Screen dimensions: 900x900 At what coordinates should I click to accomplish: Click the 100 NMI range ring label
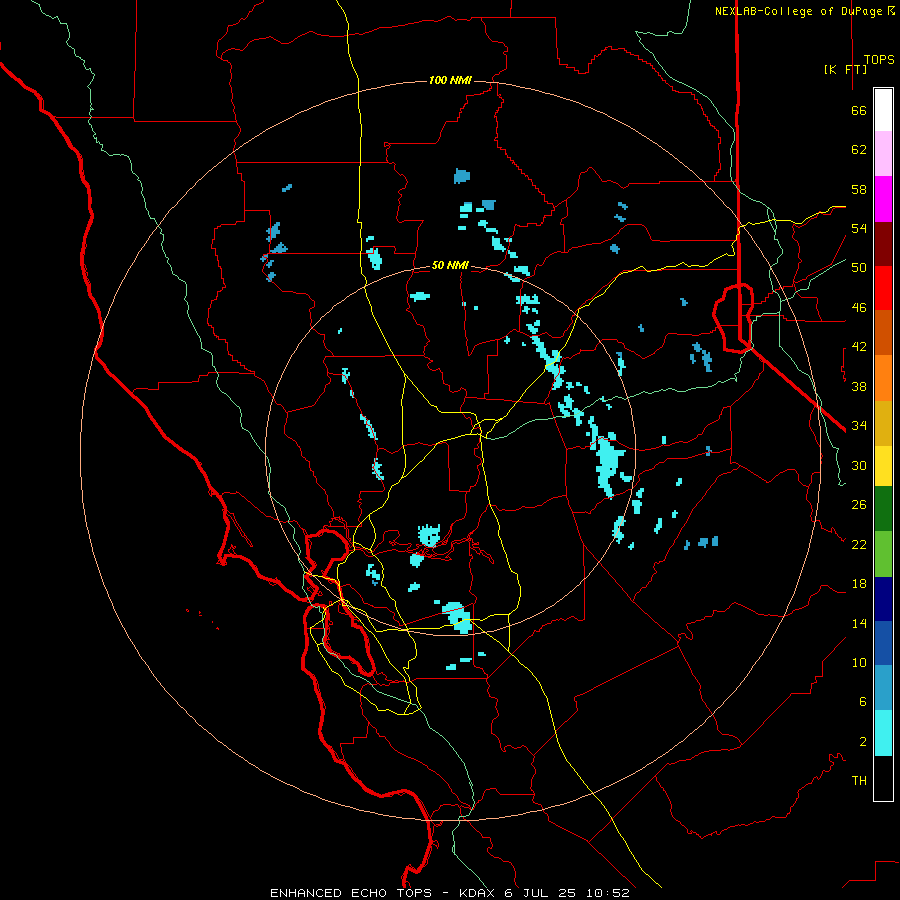click(450, 80)
